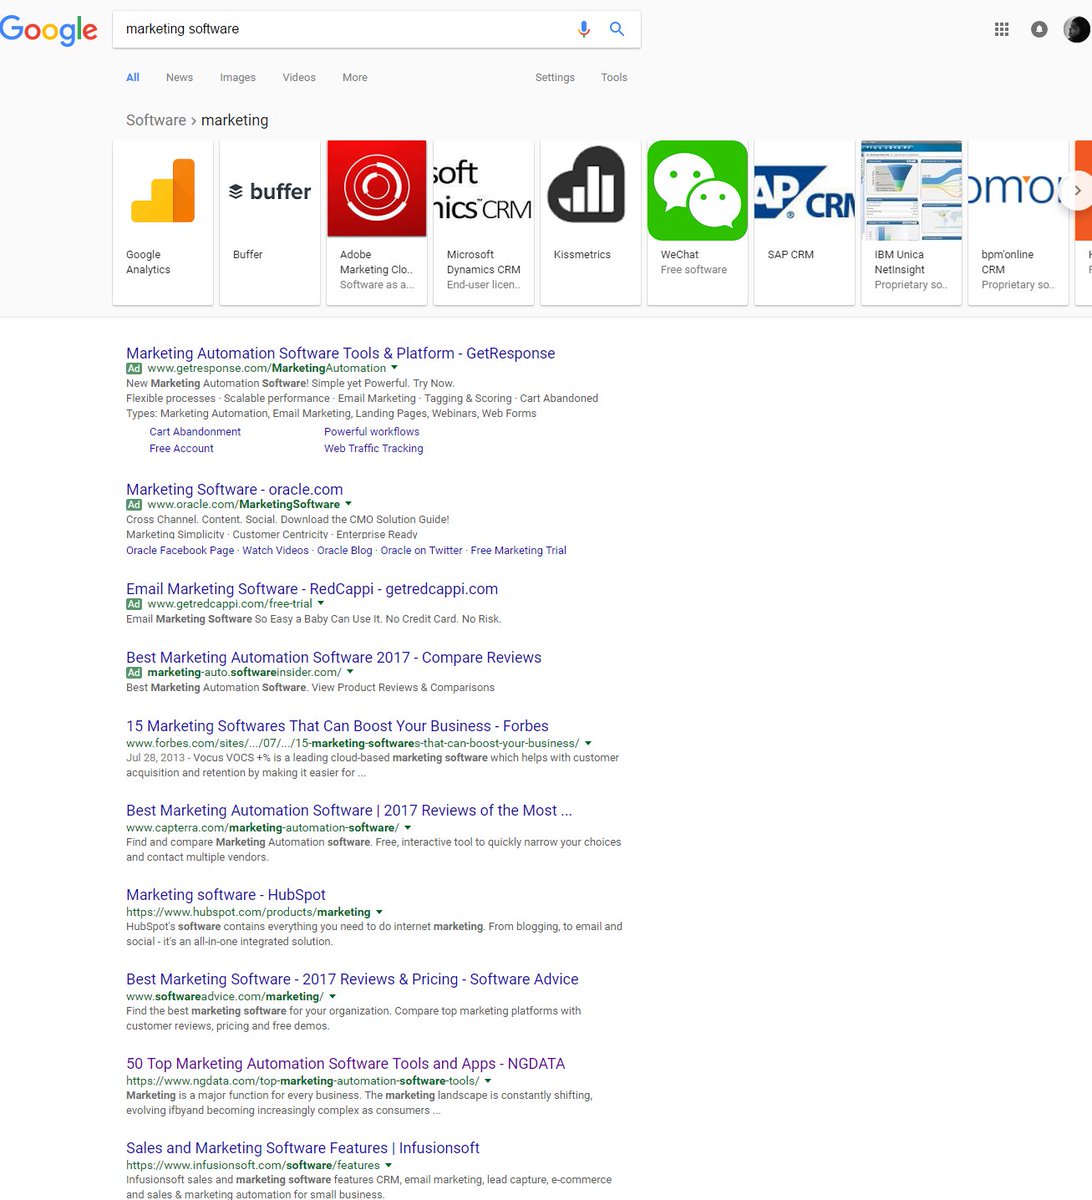The image size is (1092, 1200).
Task: Click the Ad badge beside getresponse.com
Action: [x=134, y=368]
